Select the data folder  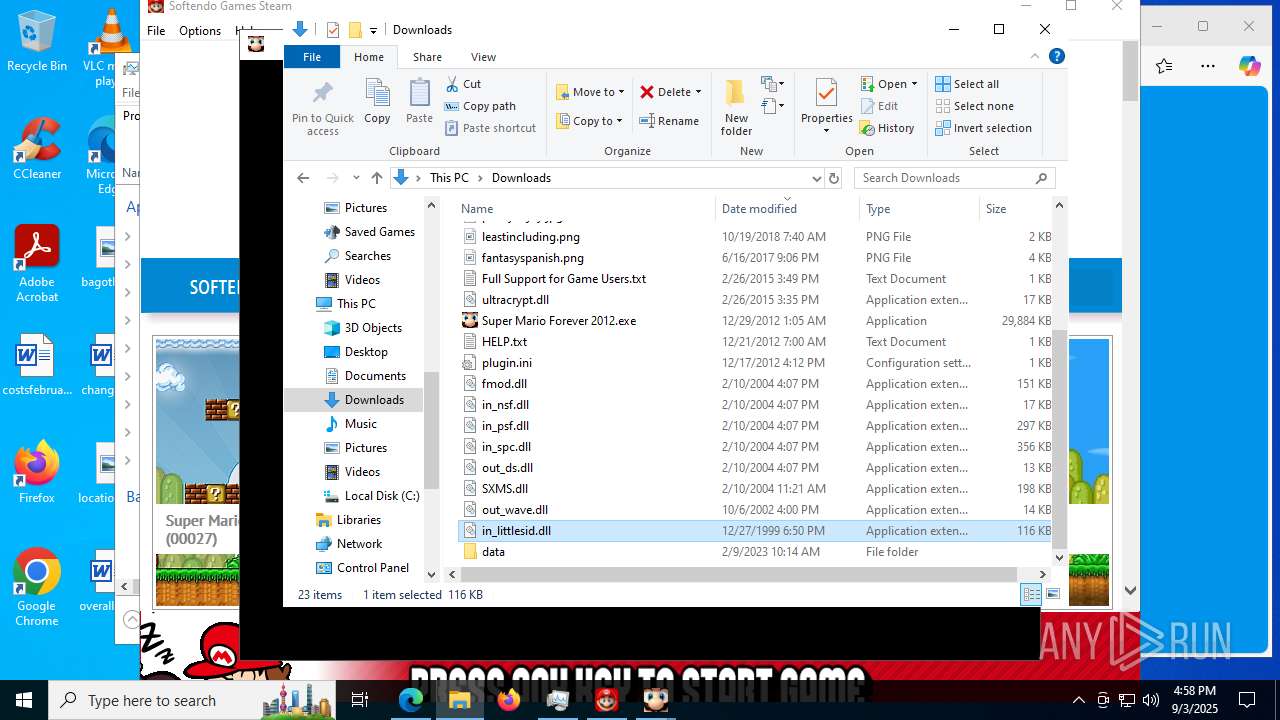(493, 552)
